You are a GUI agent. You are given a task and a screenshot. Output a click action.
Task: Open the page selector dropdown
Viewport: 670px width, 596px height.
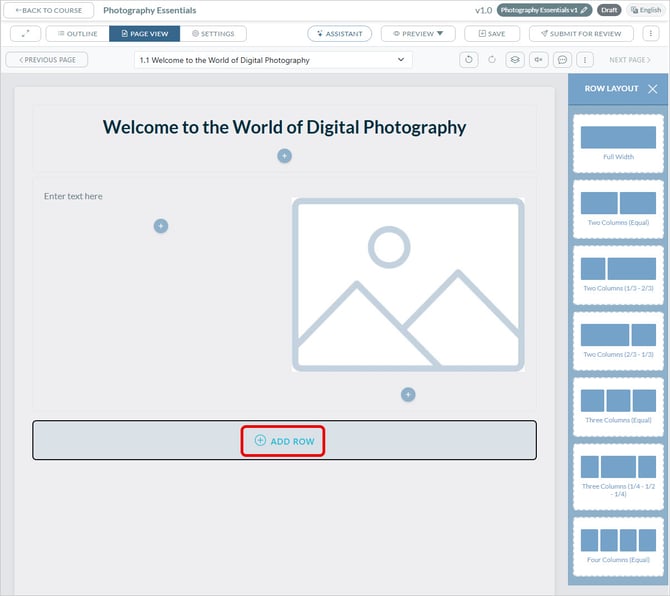coord(273,60)
